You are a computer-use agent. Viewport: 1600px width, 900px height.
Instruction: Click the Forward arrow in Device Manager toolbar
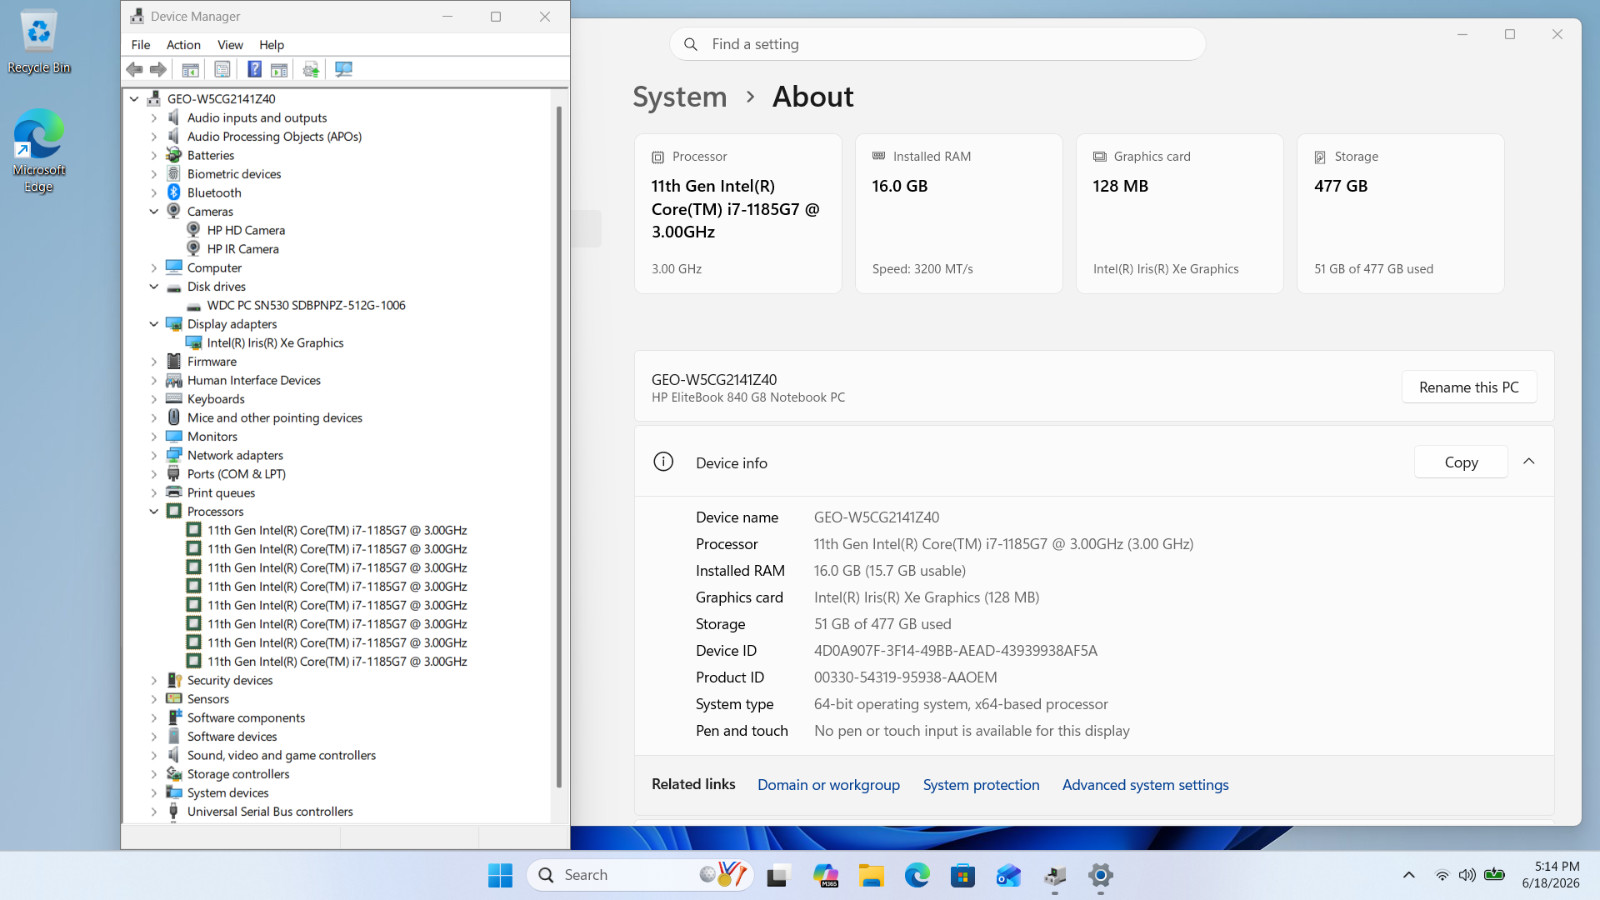(158, 69)
